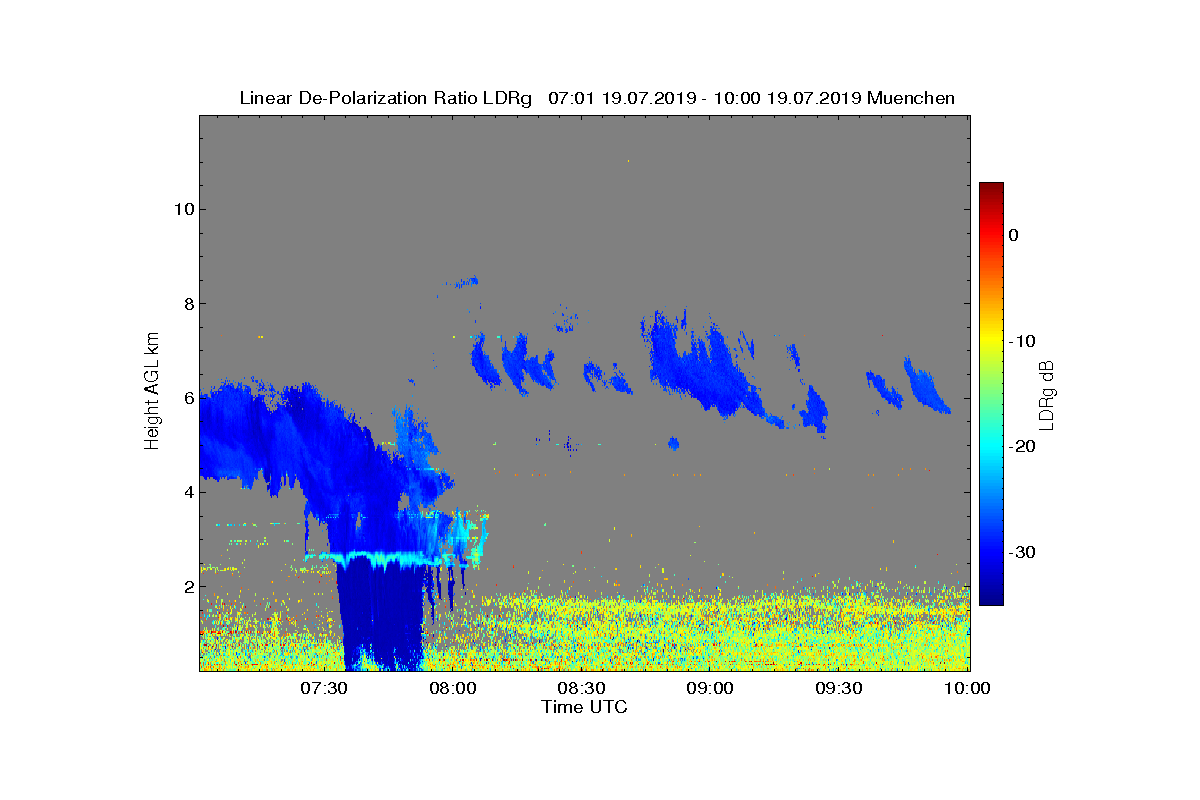Click the colorbar tick value '-10'
1200x800 pixels.
(1021, 341)
